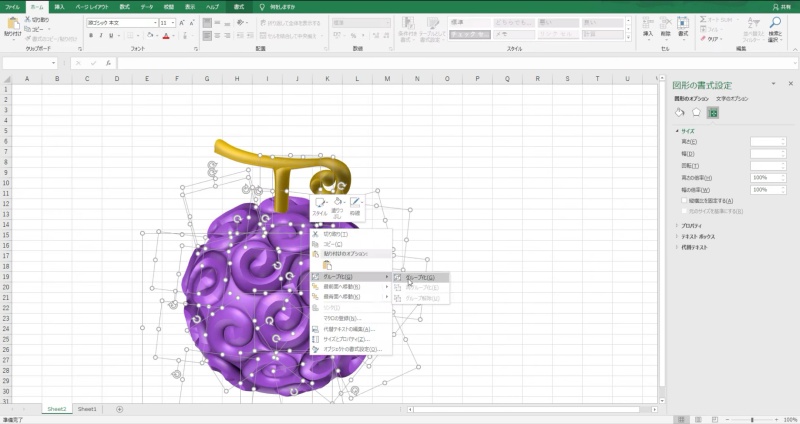
Task: Open the File (ファイル) tab
Action: click(12, 7)
